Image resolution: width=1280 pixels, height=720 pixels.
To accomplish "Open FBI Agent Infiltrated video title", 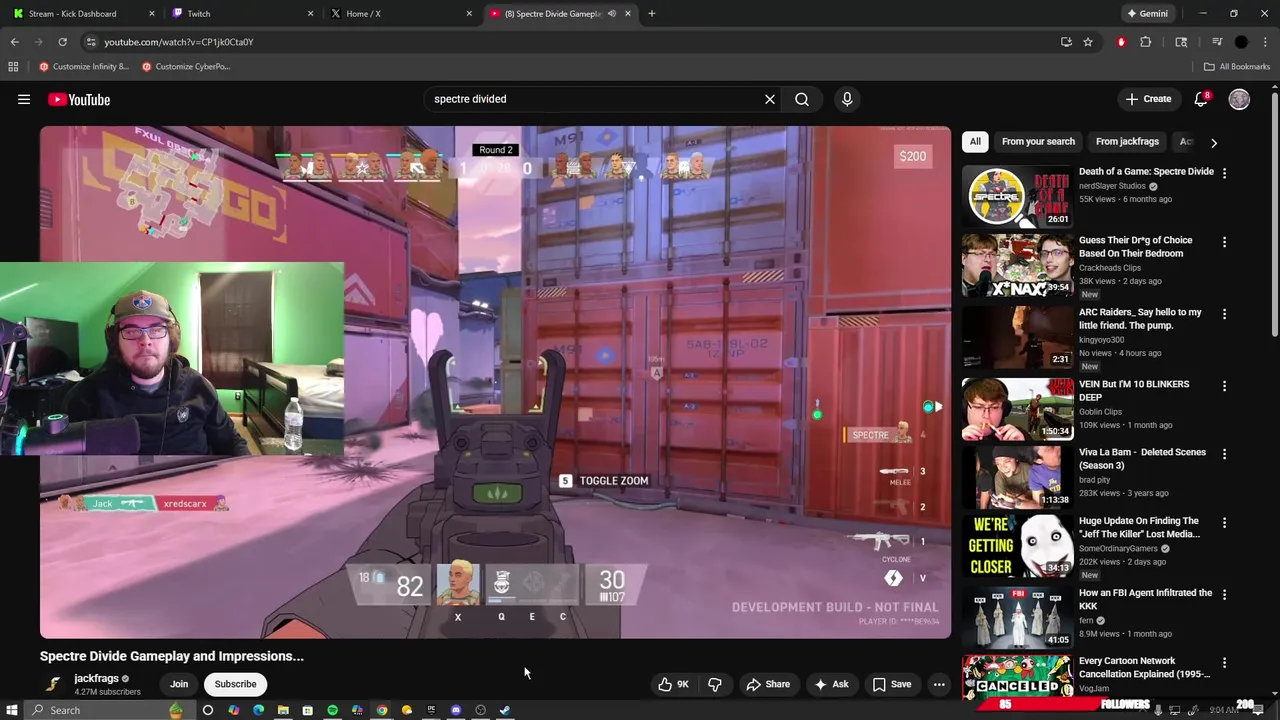I will [x=1145, y=599].
